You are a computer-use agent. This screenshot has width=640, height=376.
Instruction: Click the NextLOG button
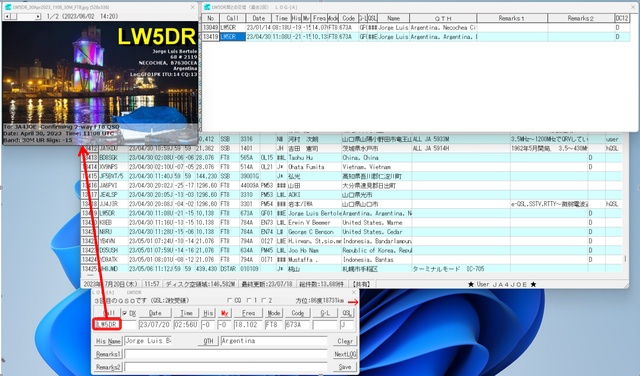pyautogui.click(x=345, y=354)
